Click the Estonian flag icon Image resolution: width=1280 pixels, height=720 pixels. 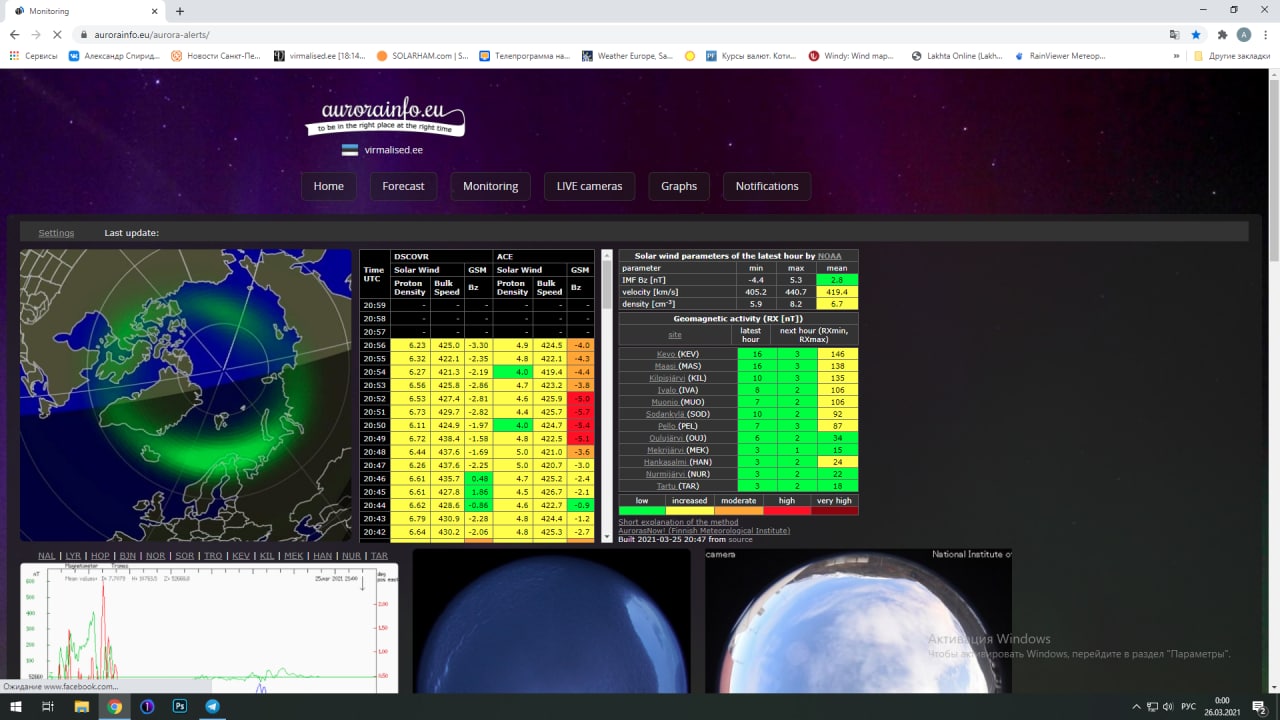click(350, 150)
